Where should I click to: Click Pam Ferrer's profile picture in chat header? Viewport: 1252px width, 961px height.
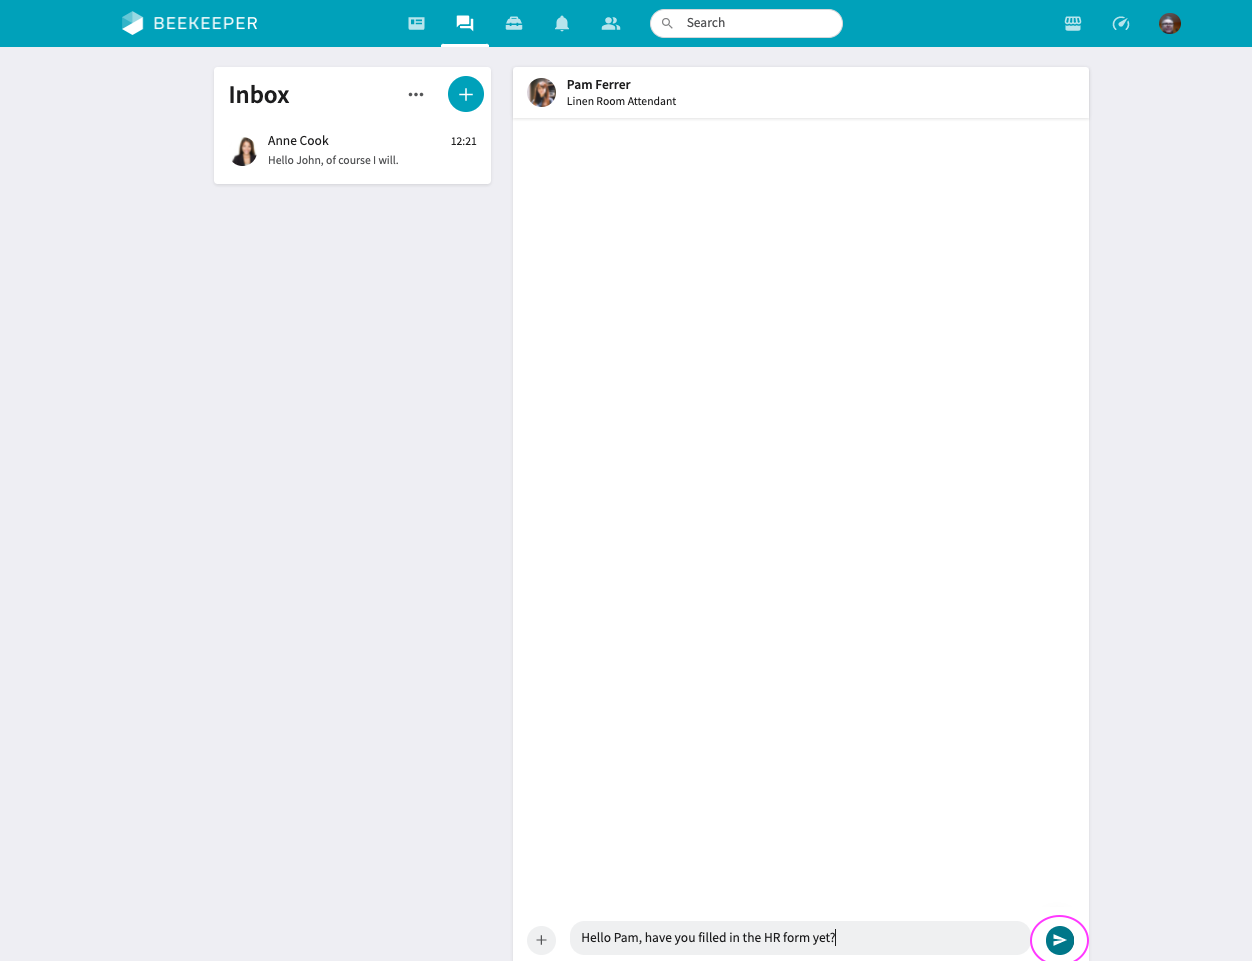click(x=542, y=93)
